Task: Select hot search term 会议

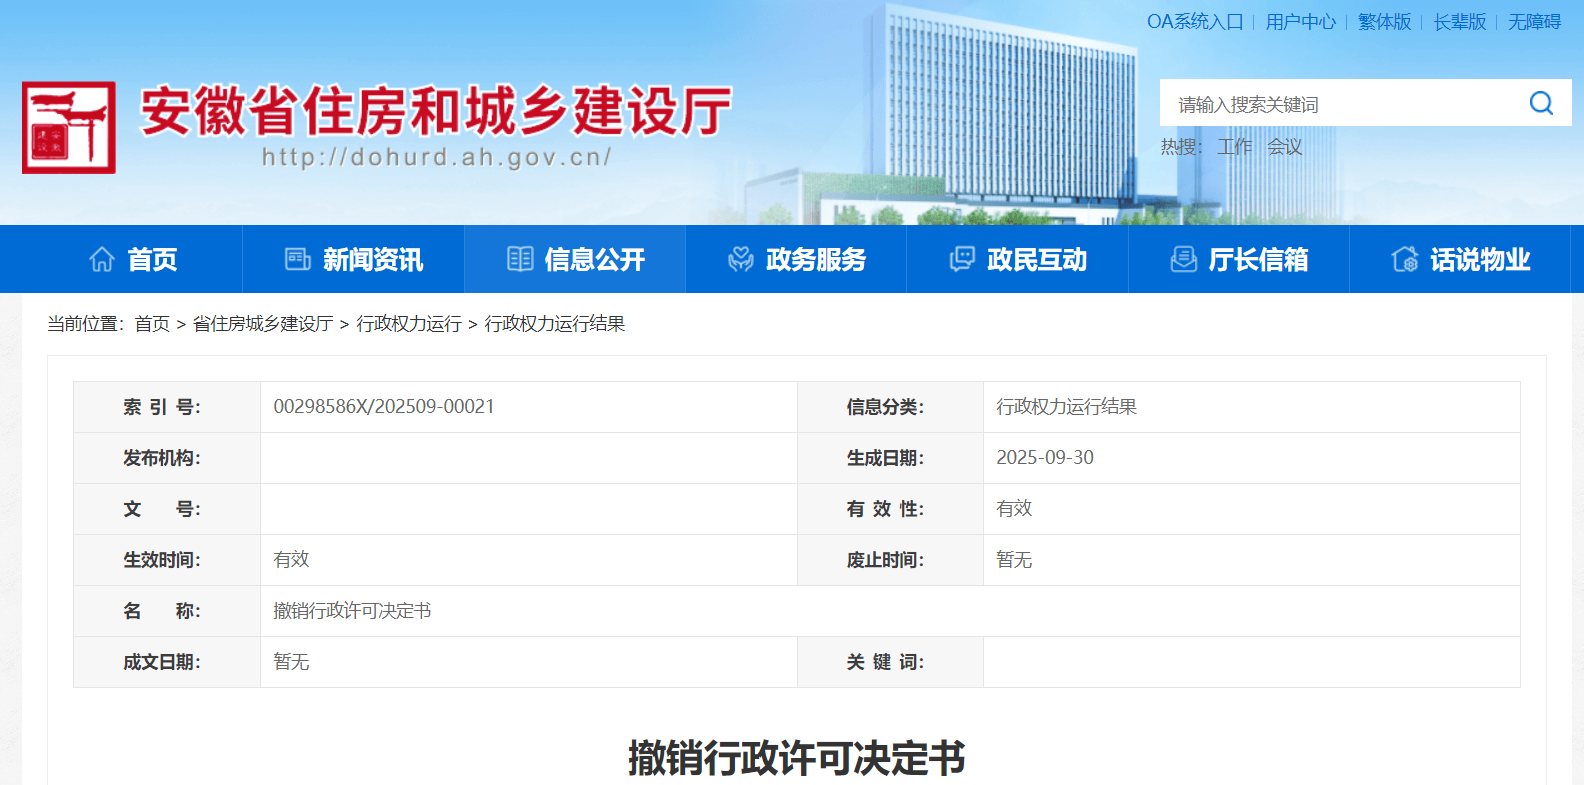Action: [1285, 147]
